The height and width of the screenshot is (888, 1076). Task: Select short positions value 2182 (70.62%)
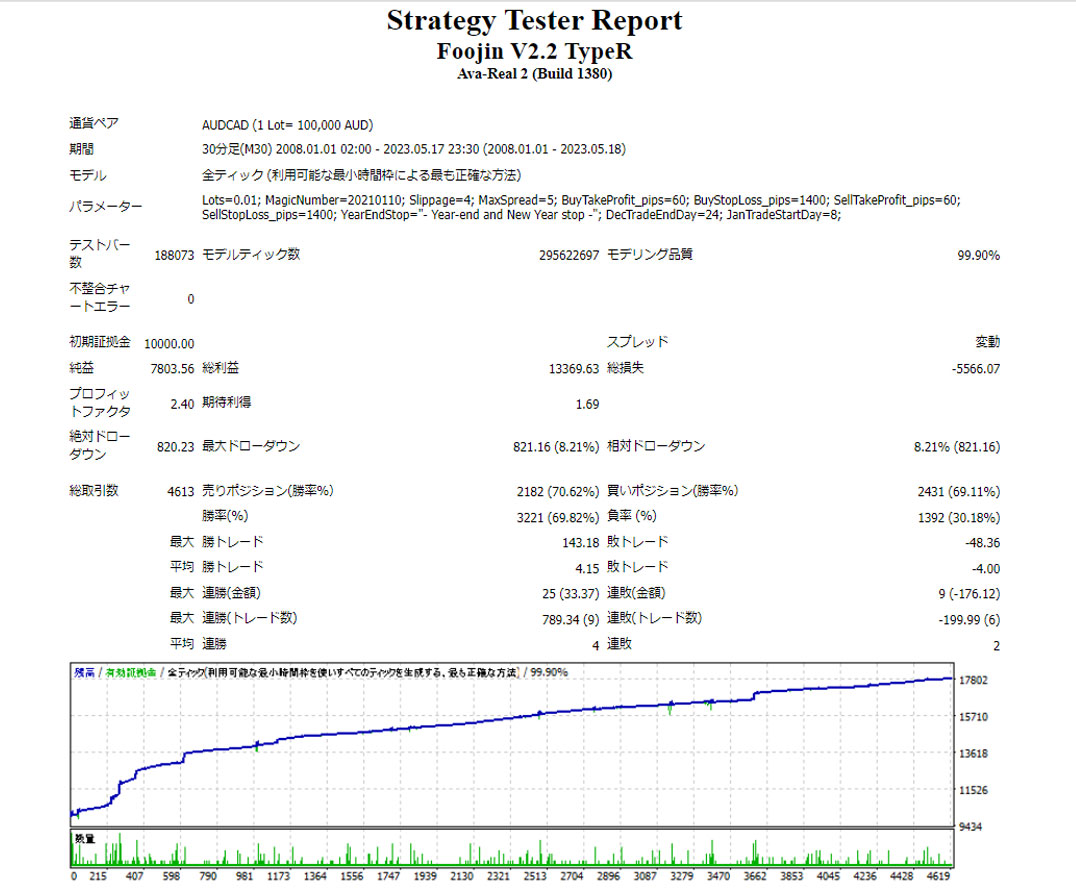click(x=558, y=491)
